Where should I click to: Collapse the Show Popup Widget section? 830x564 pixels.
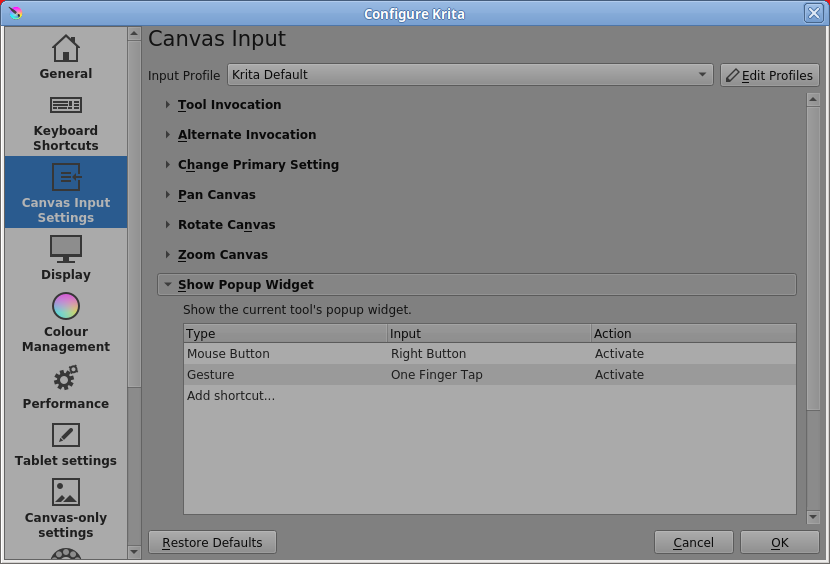click(x=476, y=284)
